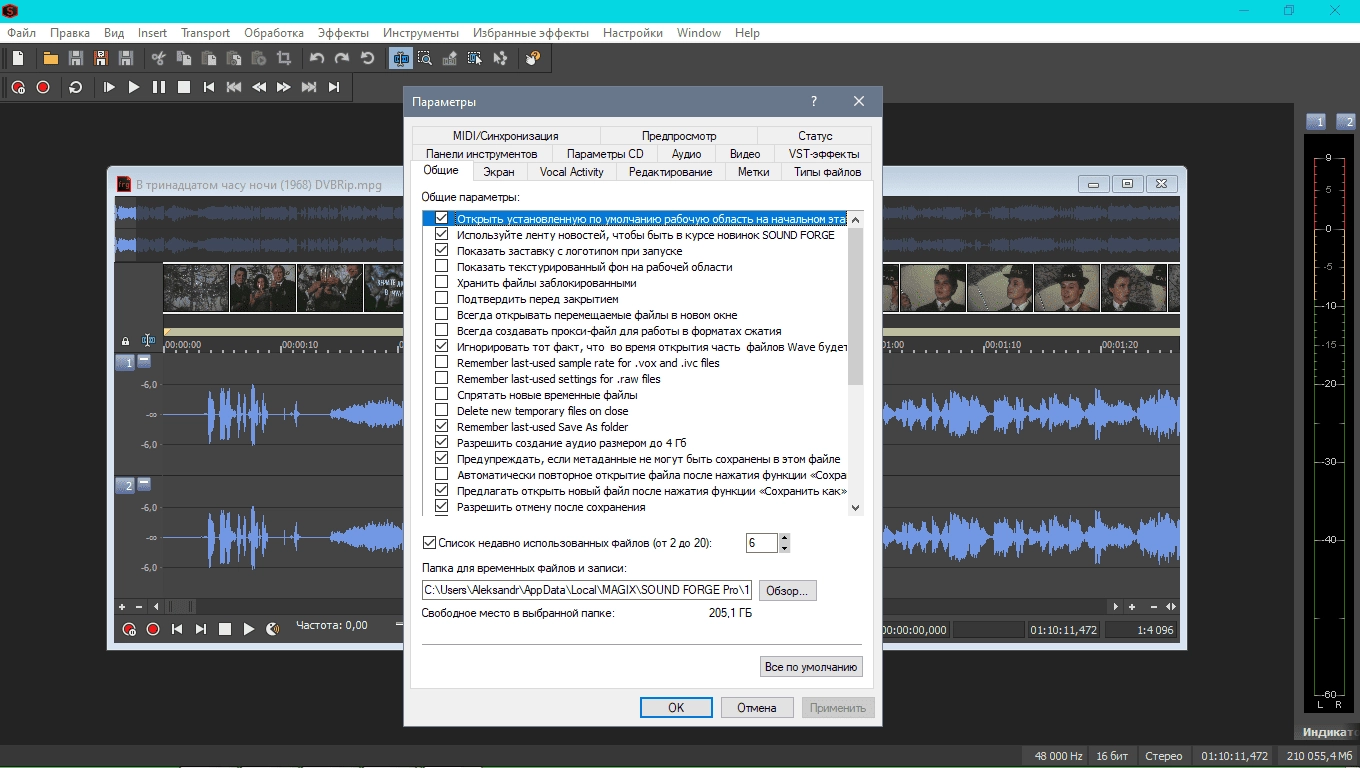Uncheck 'Показать заставку с логотипом при запуске'
This screenshot has height=768, width=1360.
[441, 251]
